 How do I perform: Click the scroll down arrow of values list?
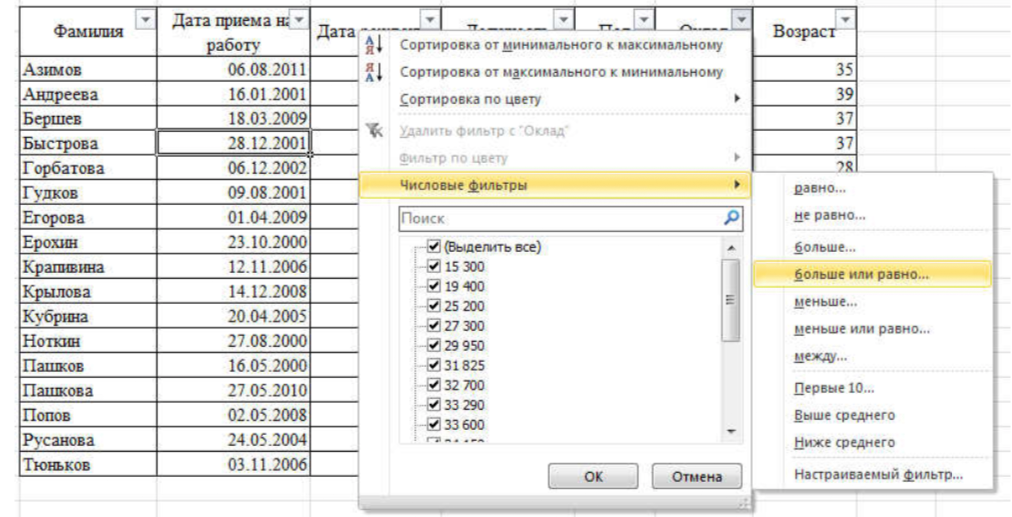[x=731, y=431]
